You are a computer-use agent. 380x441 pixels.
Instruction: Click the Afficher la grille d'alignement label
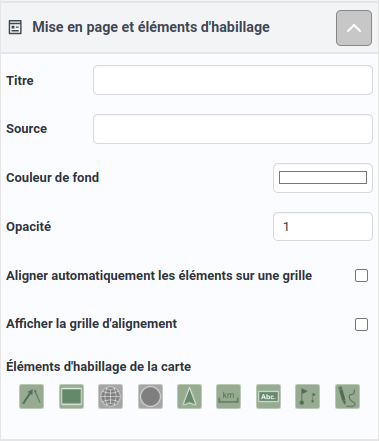[x=92, y=324]
